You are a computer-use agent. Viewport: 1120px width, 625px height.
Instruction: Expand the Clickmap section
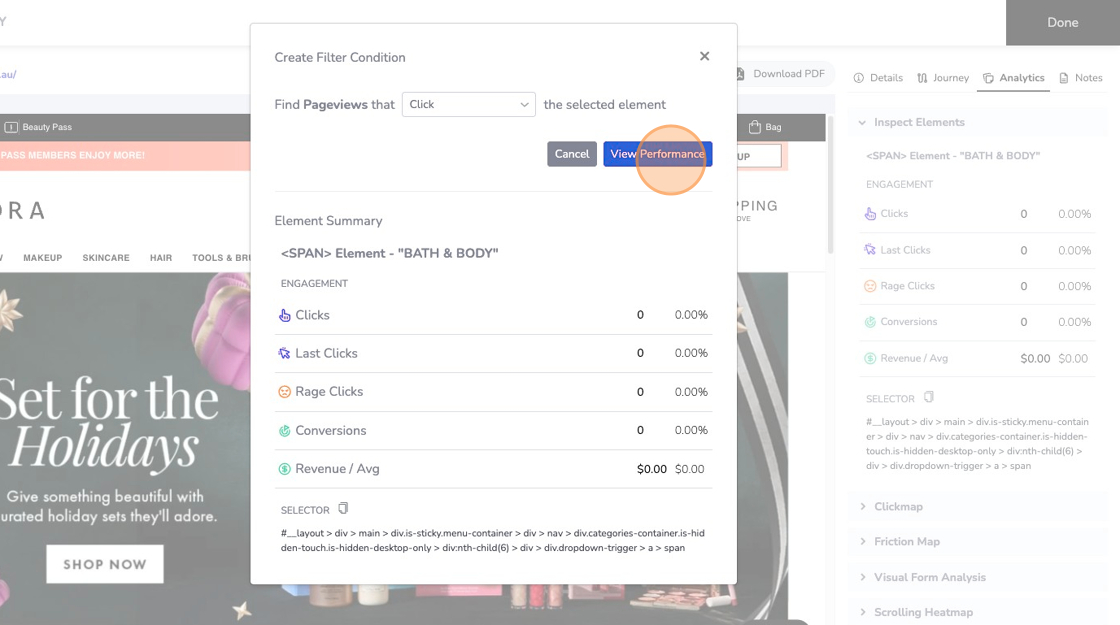pyautogui.click(x=898, y=507)
